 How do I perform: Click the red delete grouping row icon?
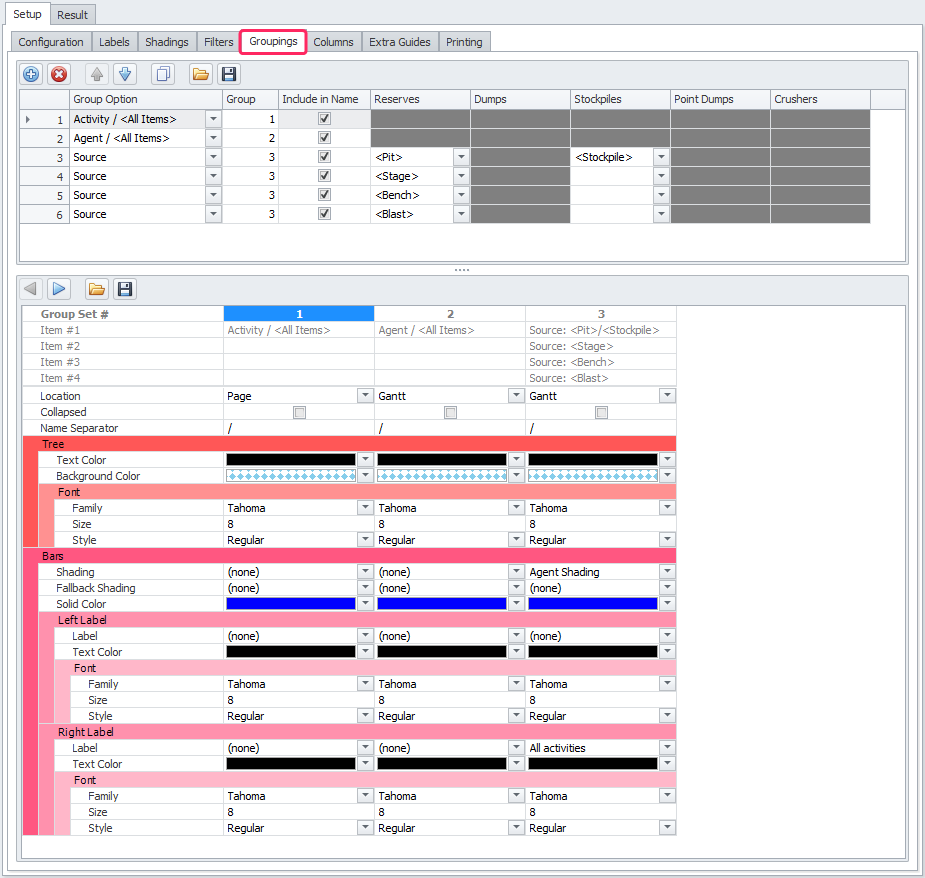tap(59, 74)
